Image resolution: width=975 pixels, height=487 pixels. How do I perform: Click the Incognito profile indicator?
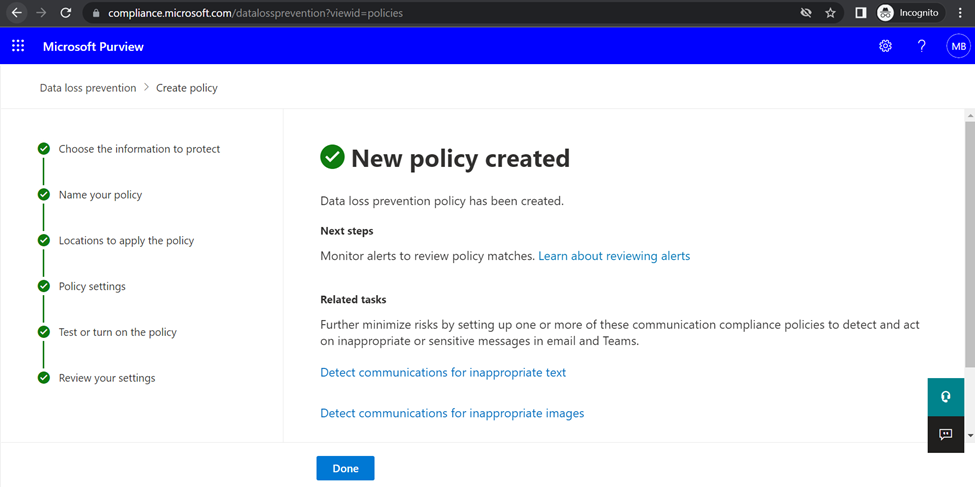pyautogui.click(x=908, y=12)
